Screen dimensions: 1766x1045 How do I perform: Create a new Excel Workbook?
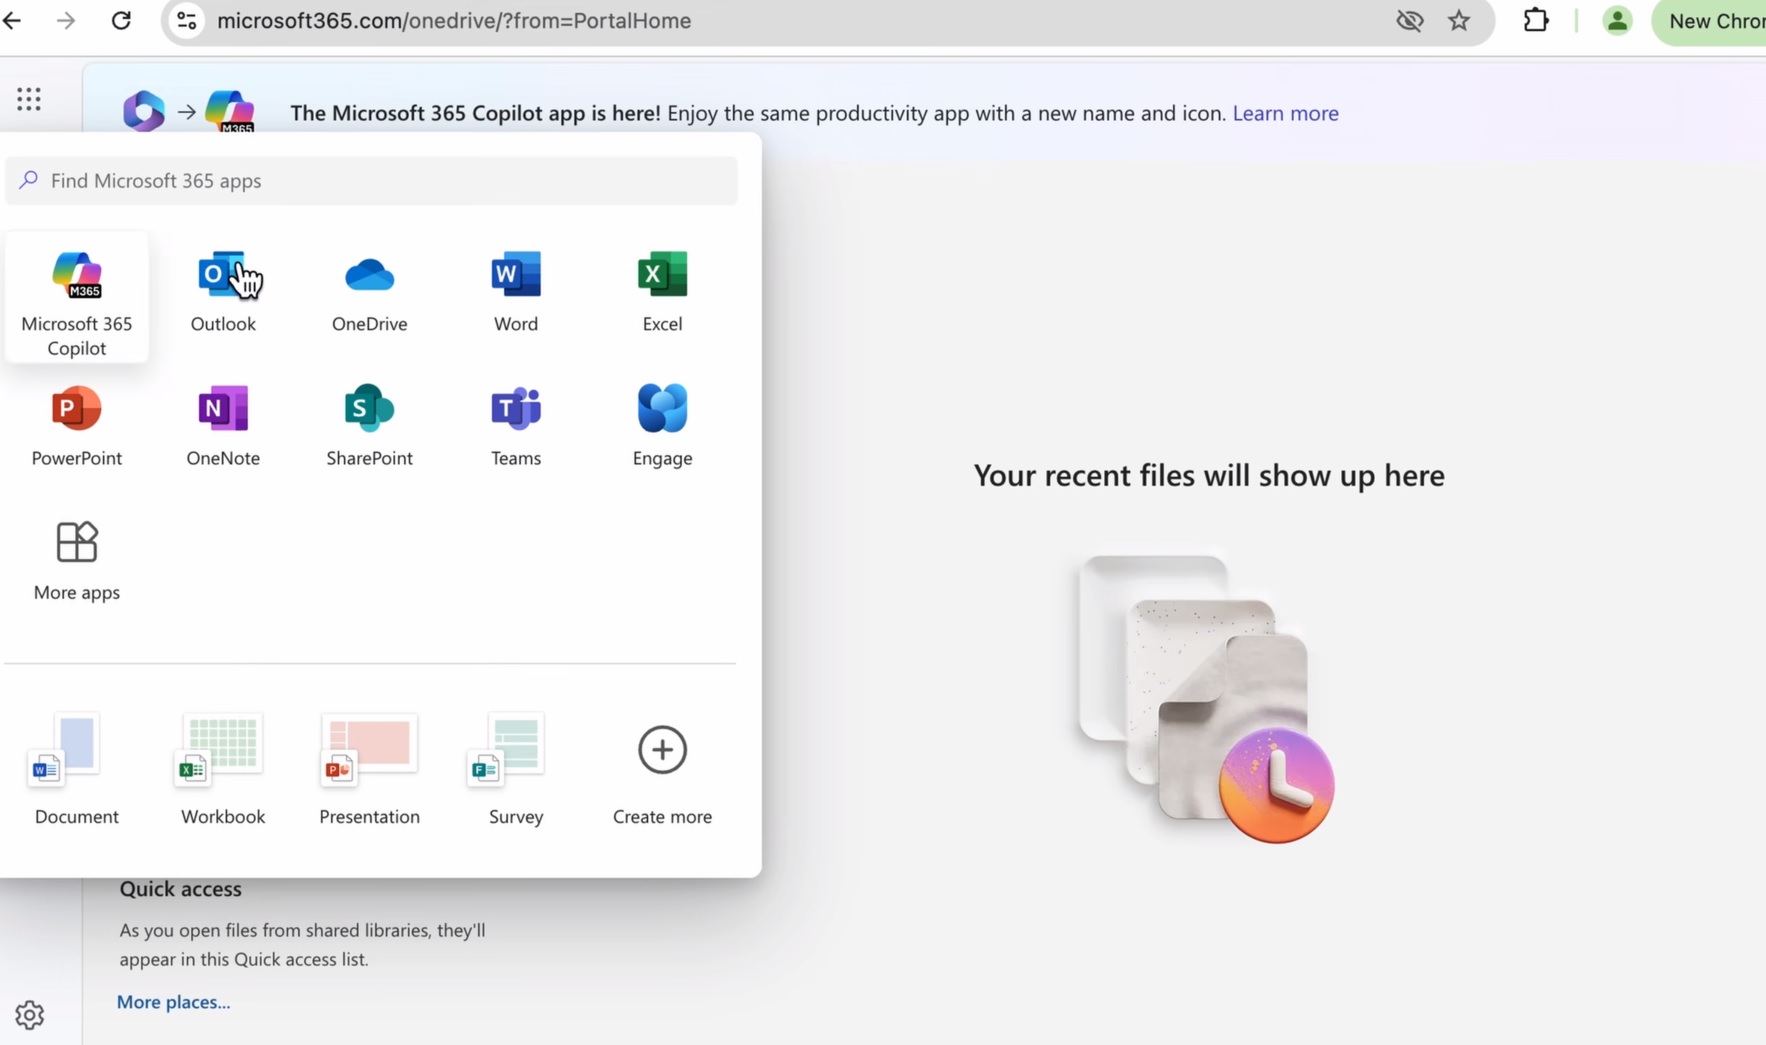(223, 769)
